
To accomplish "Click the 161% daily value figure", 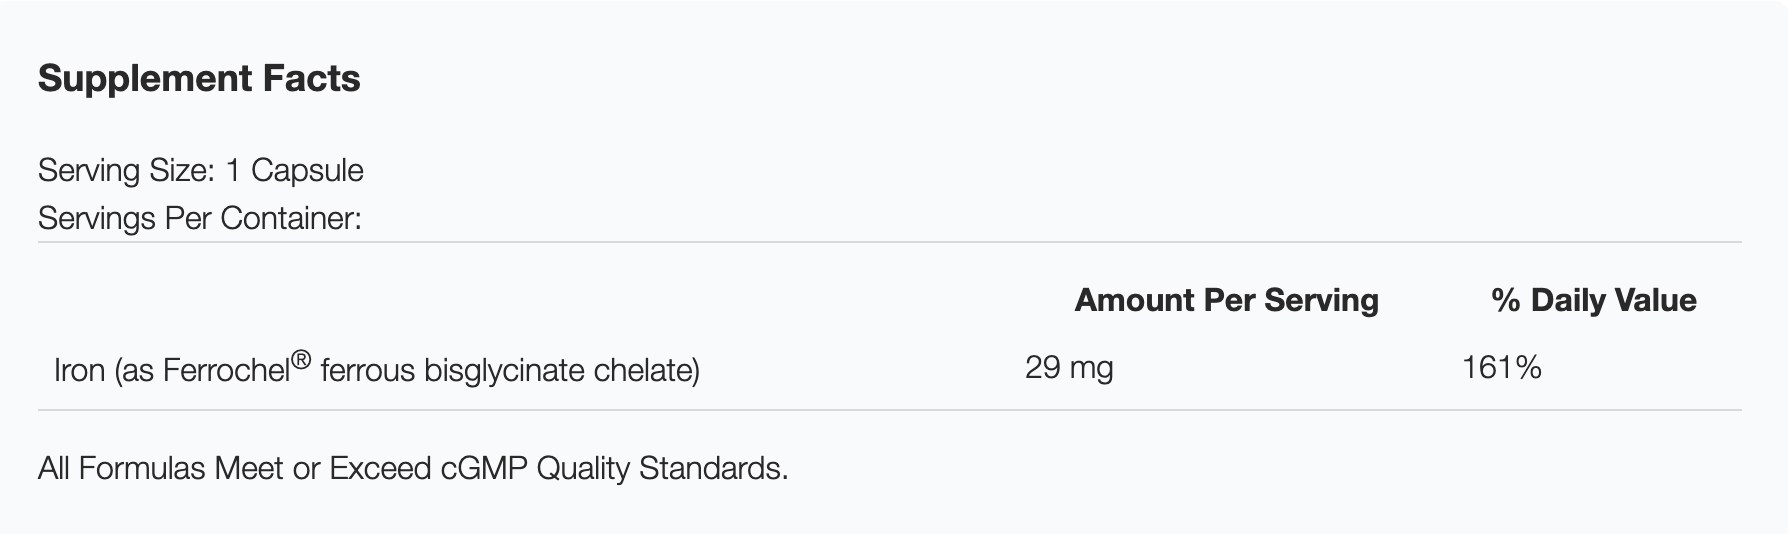I will (1501, 368).
